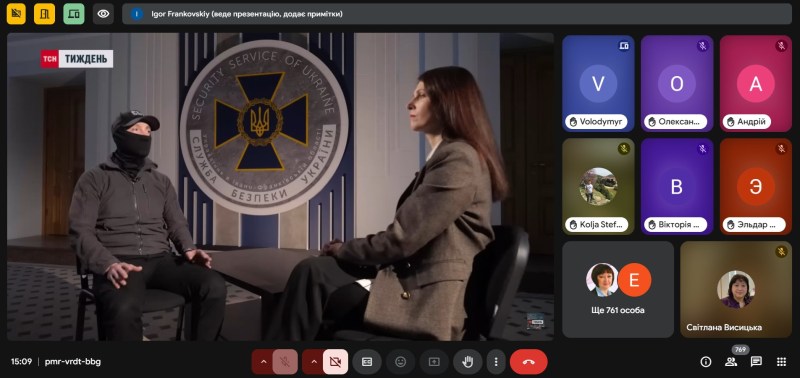
Task: Open the emoji reactions button
Action: pos(401,362)
